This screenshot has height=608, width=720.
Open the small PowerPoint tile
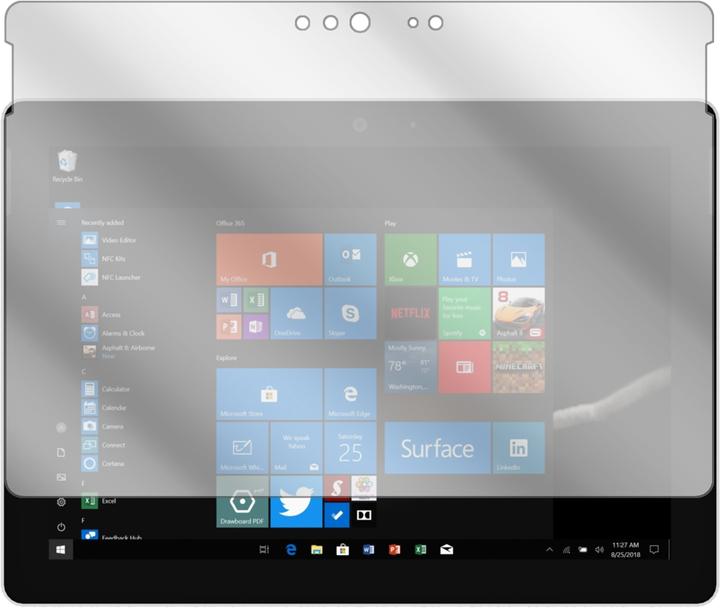pos(229,327)
